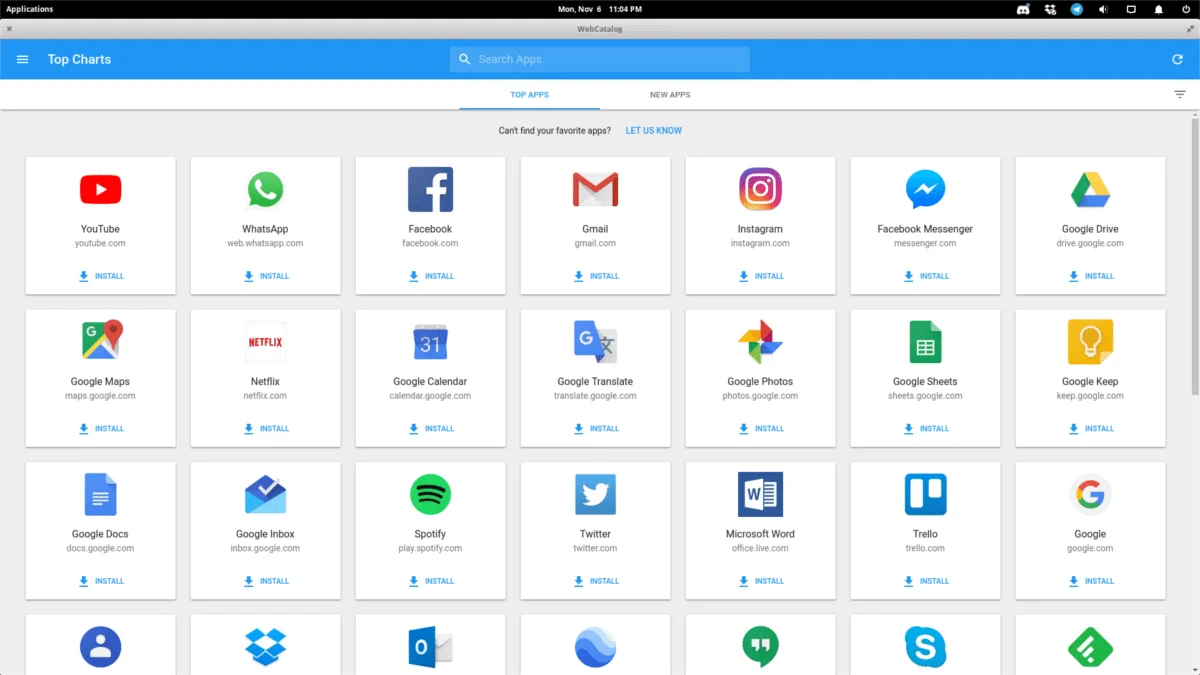Click the Facebook app icon
The width and height of the screenshot is (1200, 675).
click(430, 189)
